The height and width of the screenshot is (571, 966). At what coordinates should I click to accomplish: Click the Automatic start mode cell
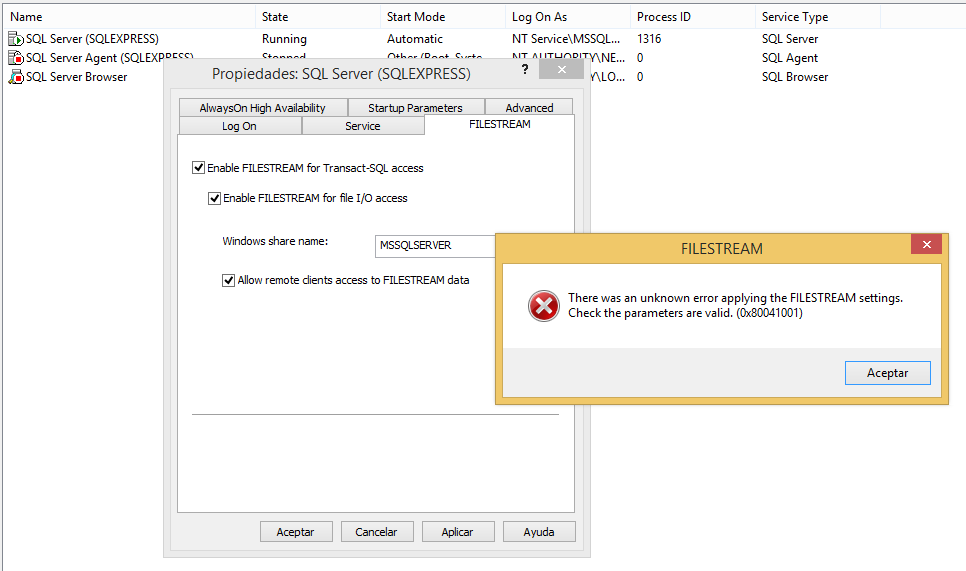pos(415,39)
